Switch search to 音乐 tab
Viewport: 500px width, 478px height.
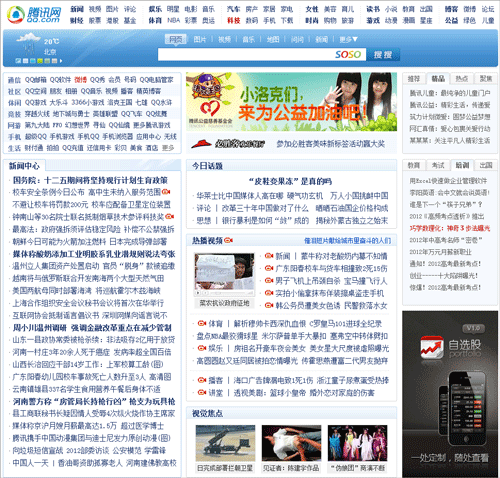coord(248,39)
